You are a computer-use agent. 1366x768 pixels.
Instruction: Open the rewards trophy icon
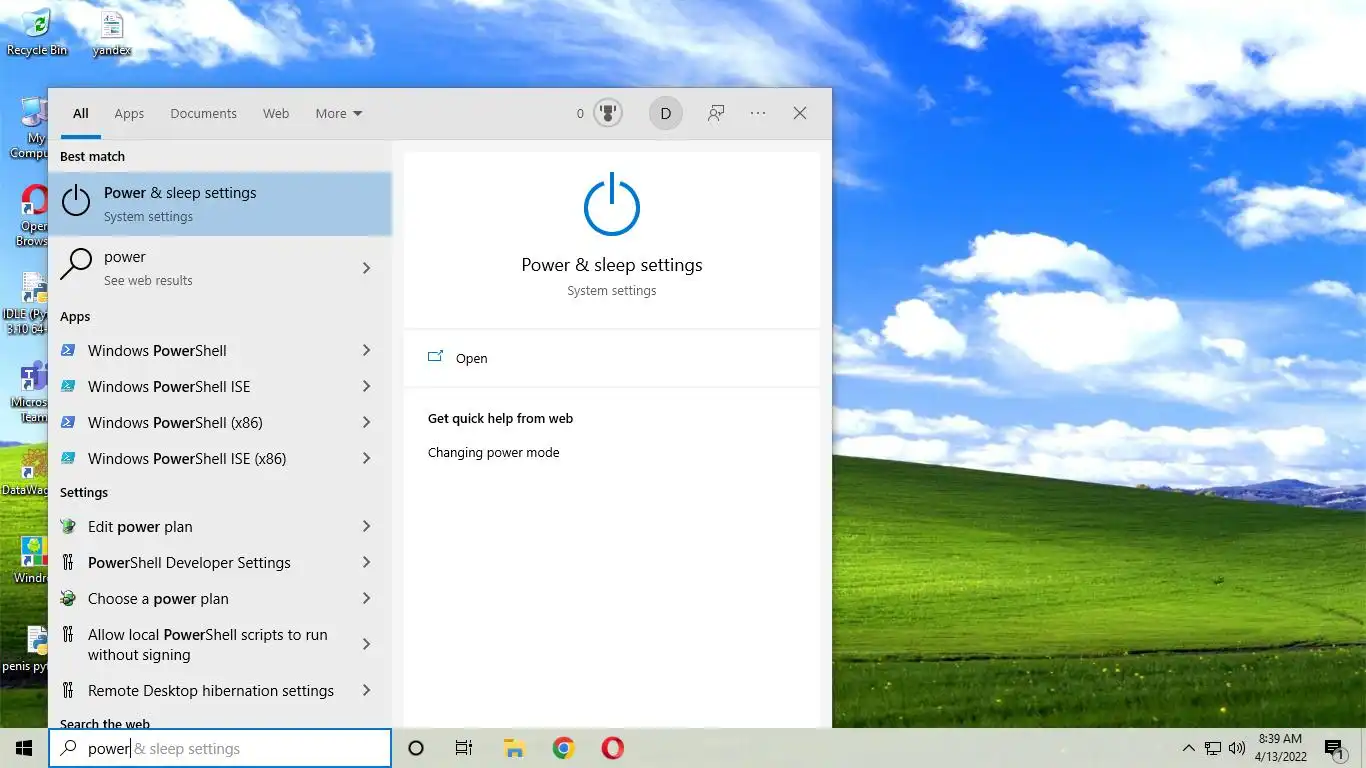pyautogui.click(x=607, y=113)
